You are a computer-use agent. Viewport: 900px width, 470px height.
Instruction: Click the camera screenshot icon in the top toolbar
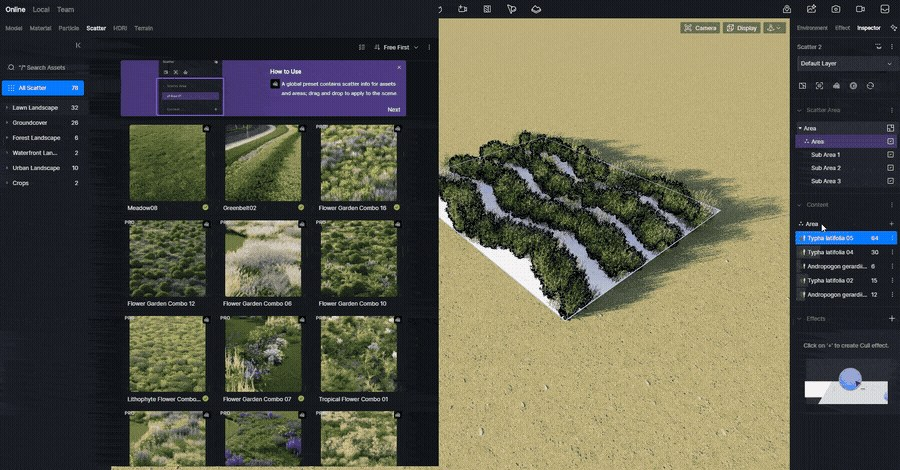tap(836, 9)
